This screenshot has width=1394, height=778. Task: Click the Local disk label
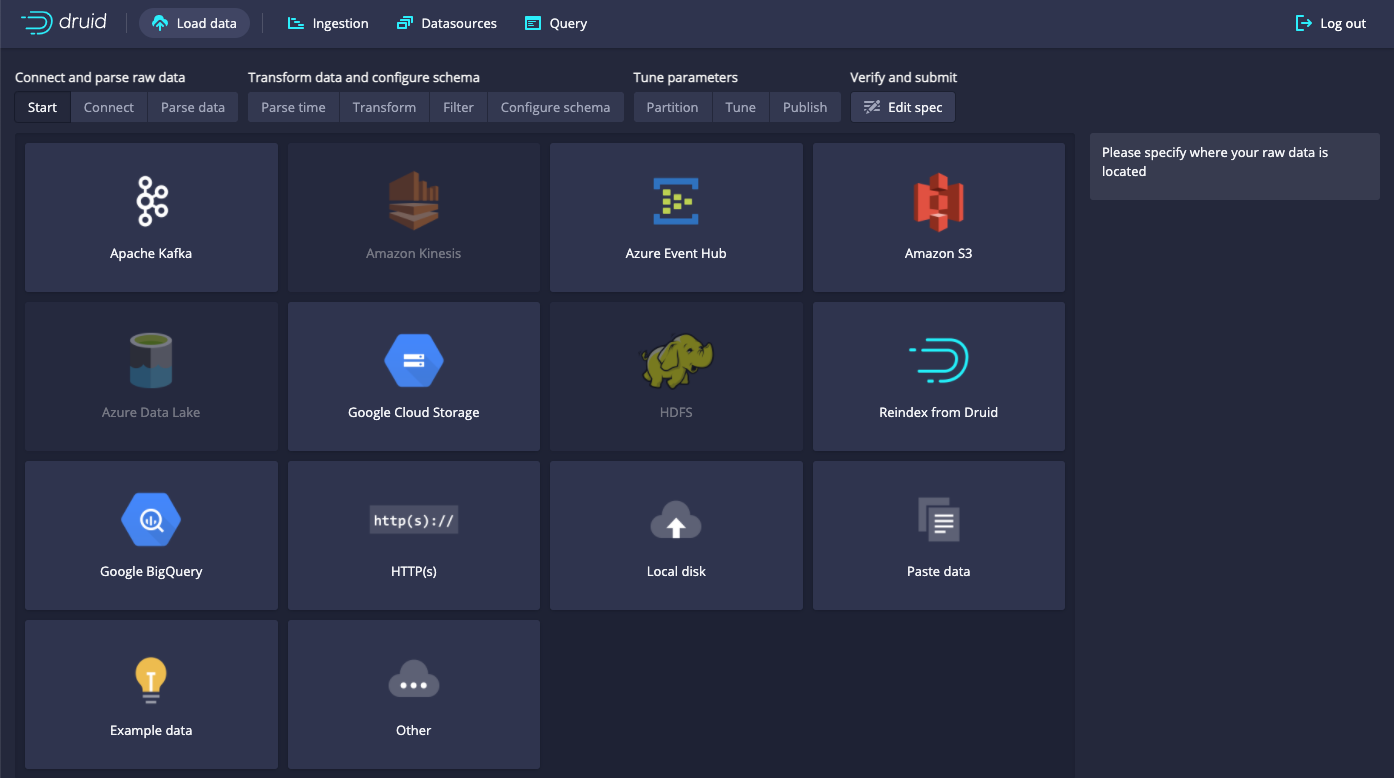676,571
